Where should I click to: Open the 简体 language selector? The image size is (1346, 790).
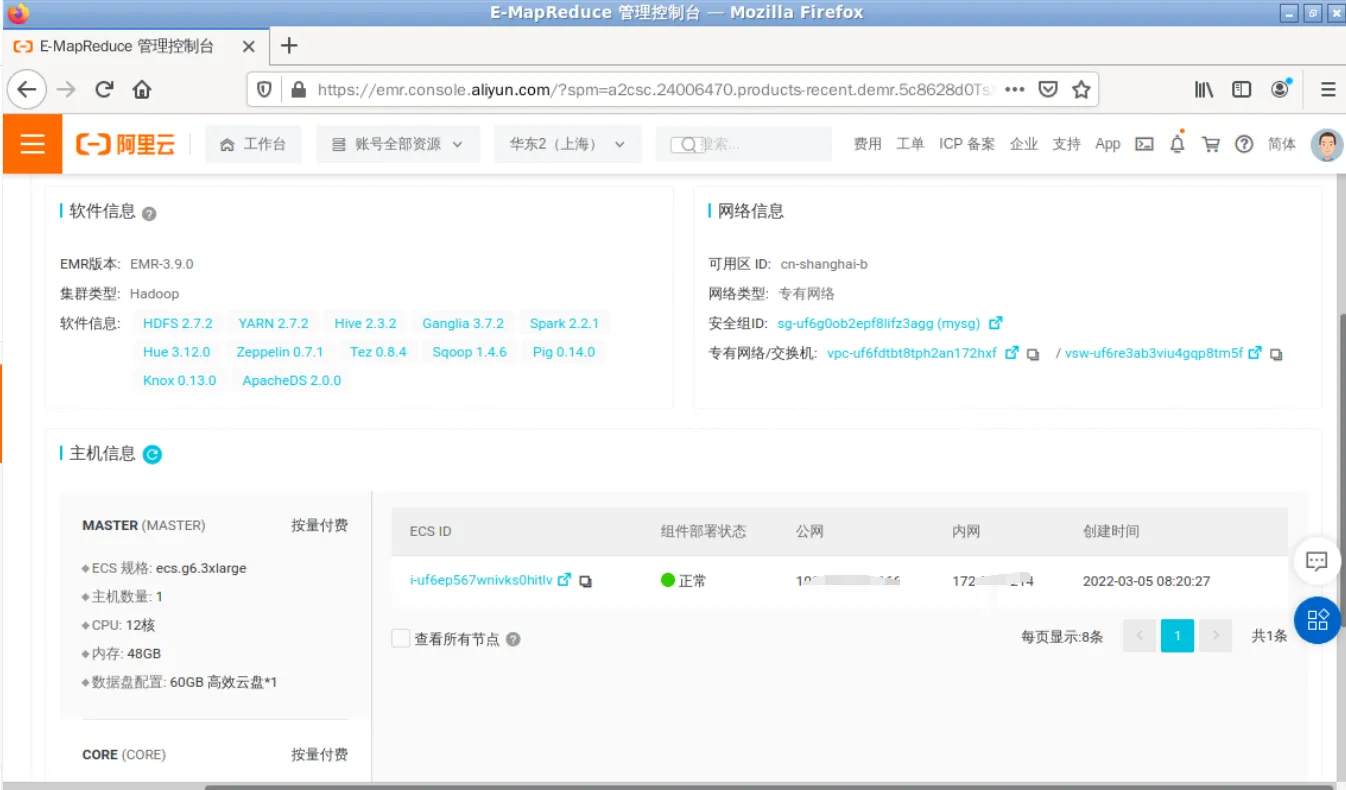pyautogui.click(x=1282, y=144)
